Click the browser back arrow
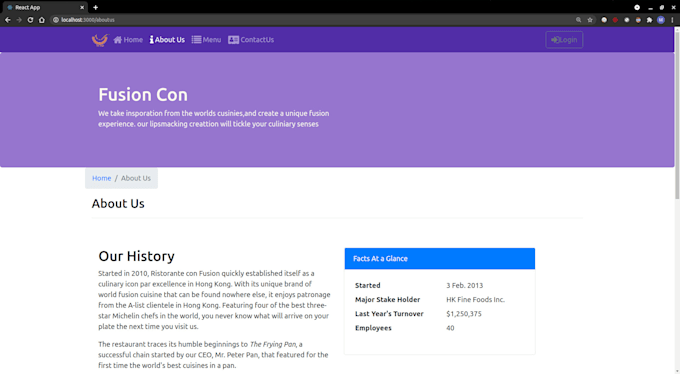Image resolution: width=680 pixels, height=374 pixels. click(x=8, y=20)
